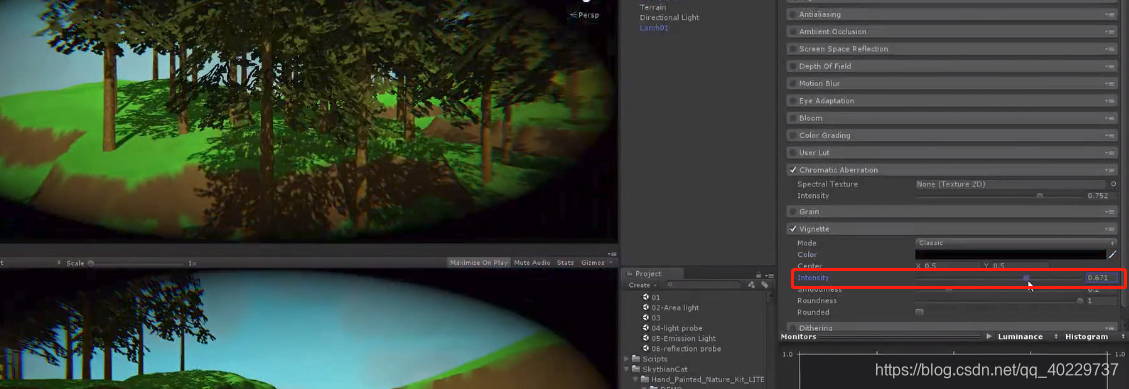Toggle Maximize On Play button
The height and width of the screenshot is (389, 1129).
pos(478,263)
